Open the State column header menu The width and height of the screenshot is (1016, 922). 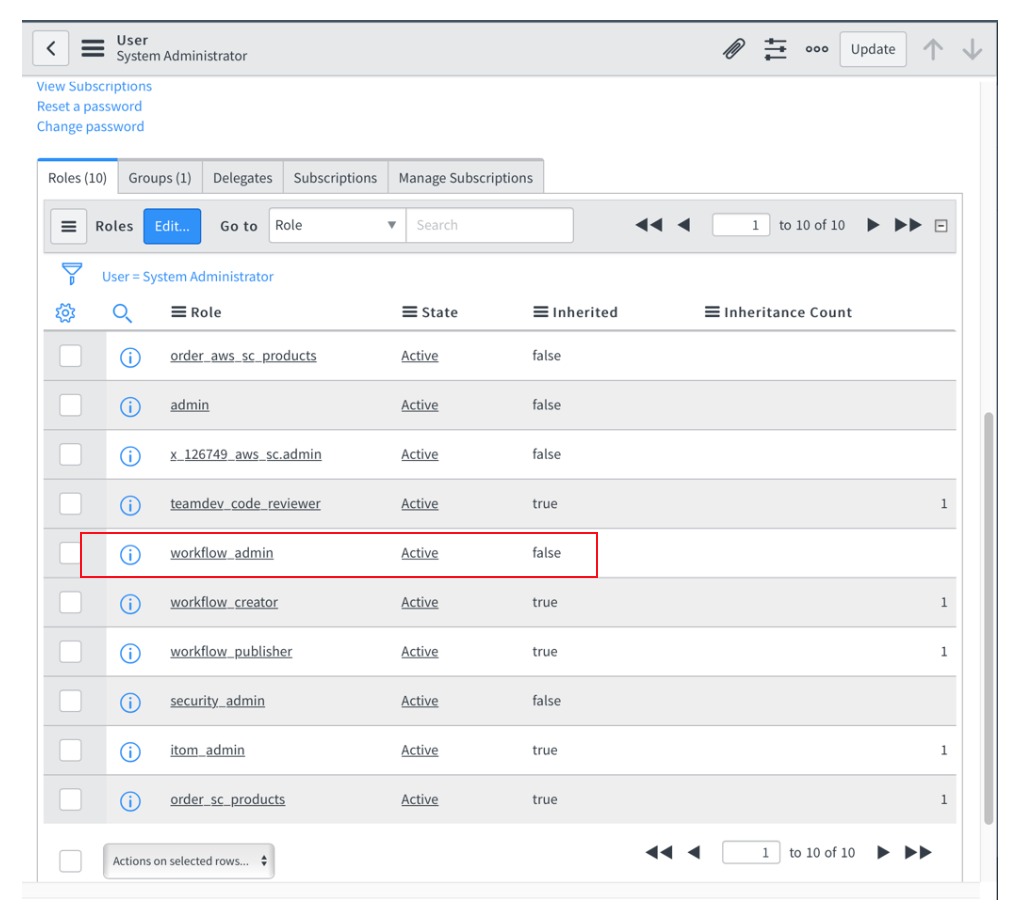click(408, 312)
